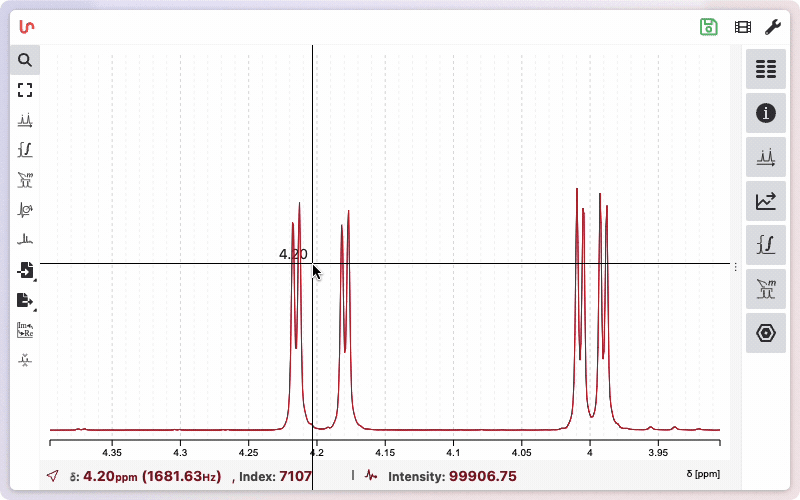Image resolution: width=800 pixels, height=500 pixels.
Task: Open settings with the wrench icon
Action: tap(772, 27)
